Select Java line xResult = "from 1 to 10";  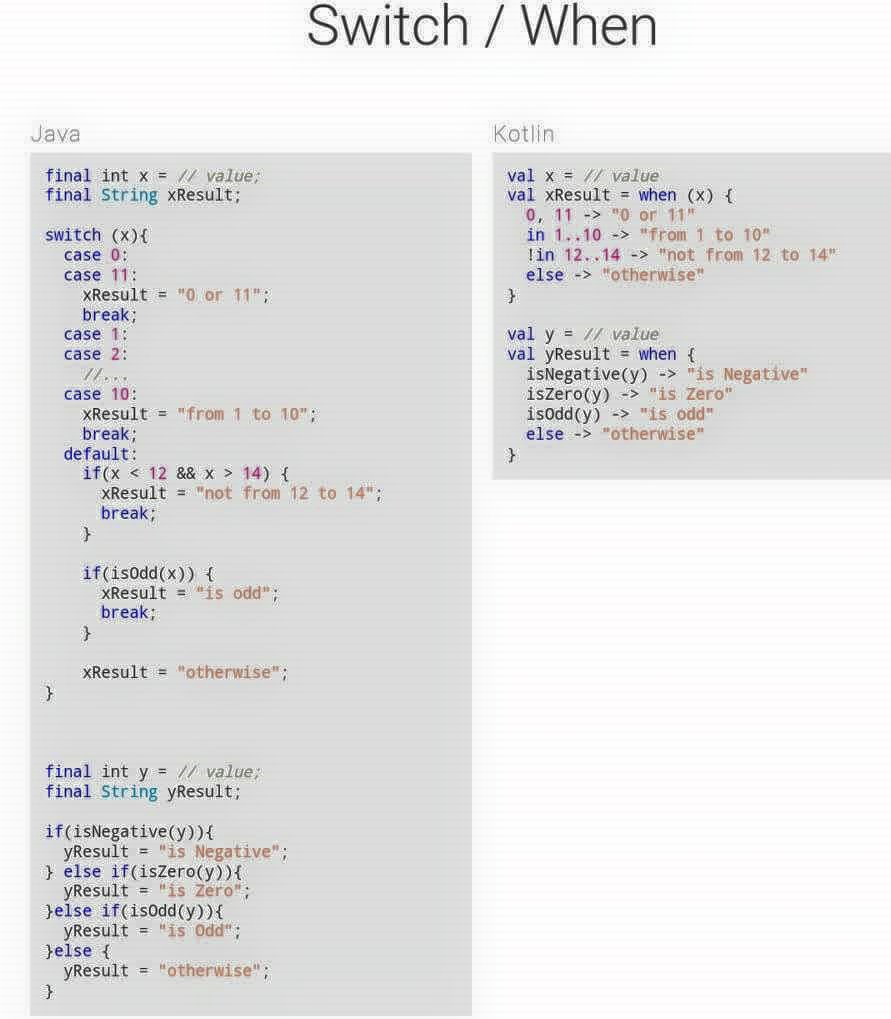tap(199, 414)
